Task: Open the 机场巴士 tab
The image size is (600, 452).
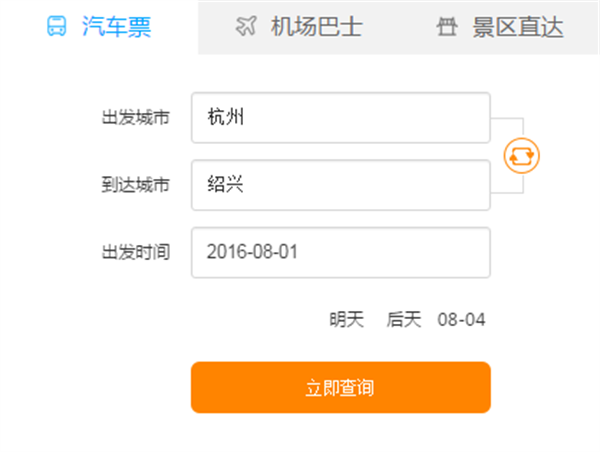Action: [x=298, y=27]
